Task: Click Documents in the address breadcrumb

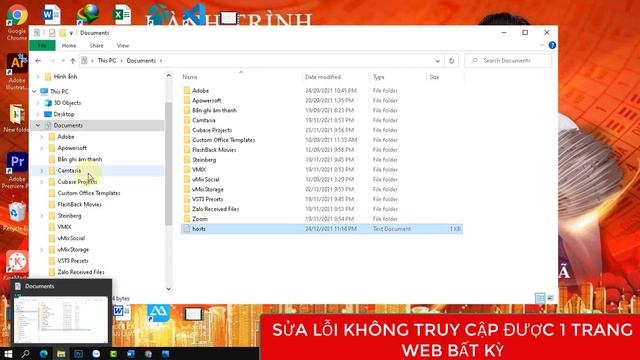Action: pos(141,61)
